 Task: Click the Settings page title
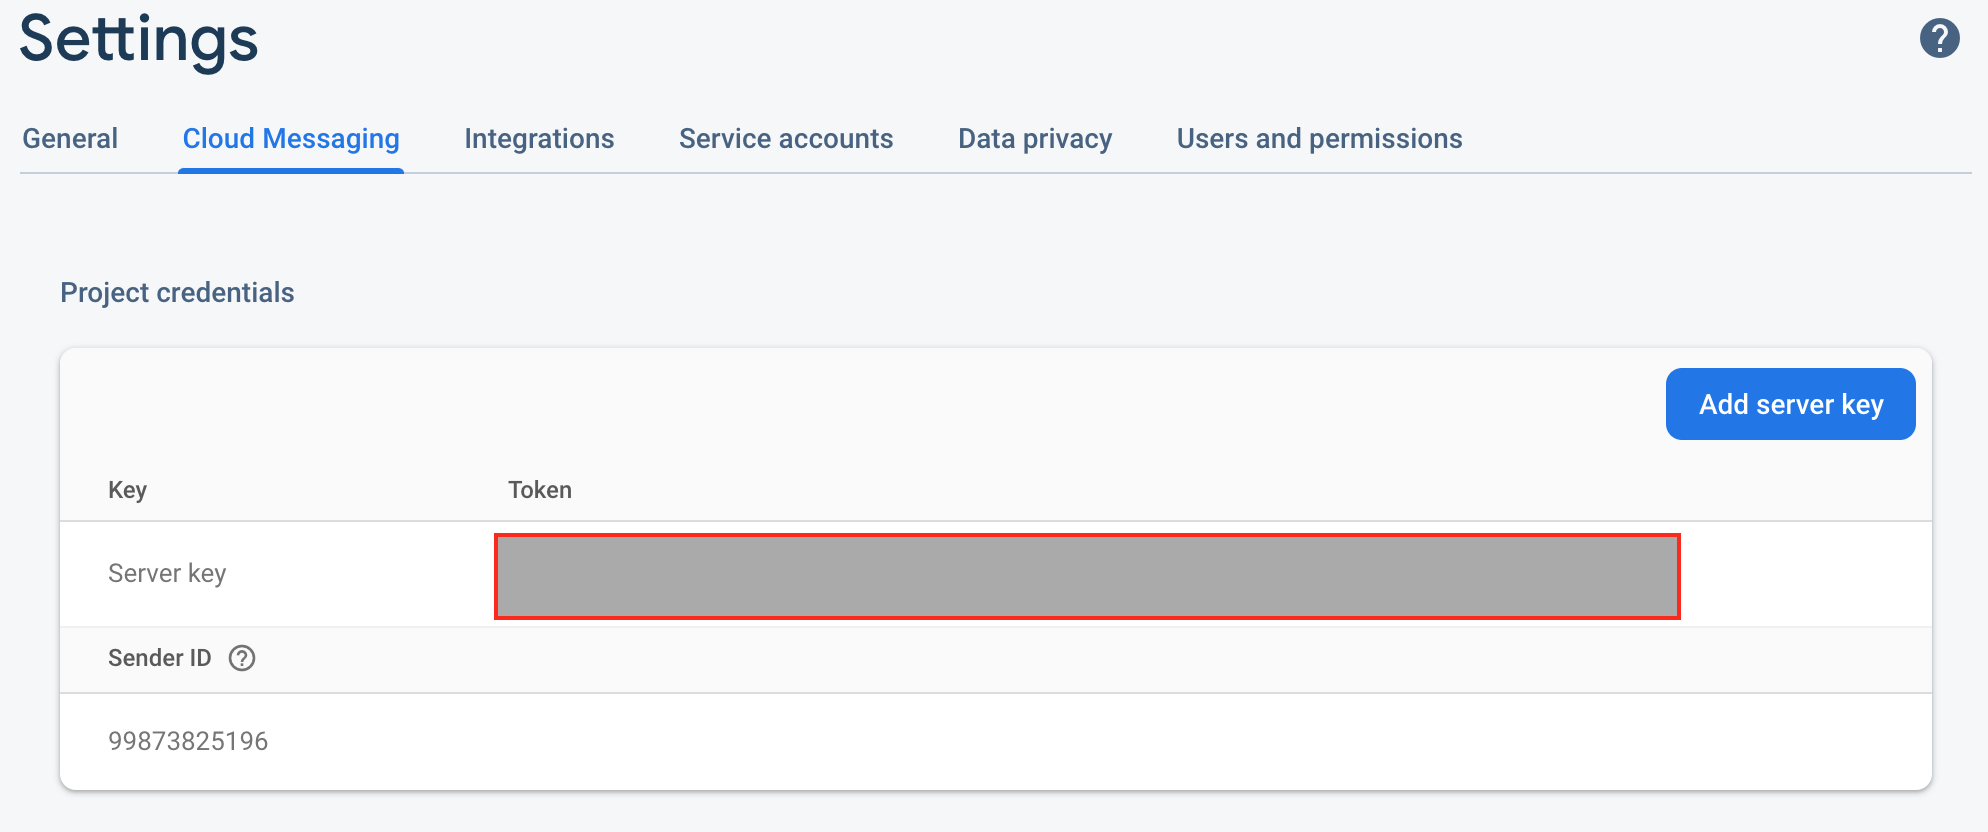tap(139, 40)
